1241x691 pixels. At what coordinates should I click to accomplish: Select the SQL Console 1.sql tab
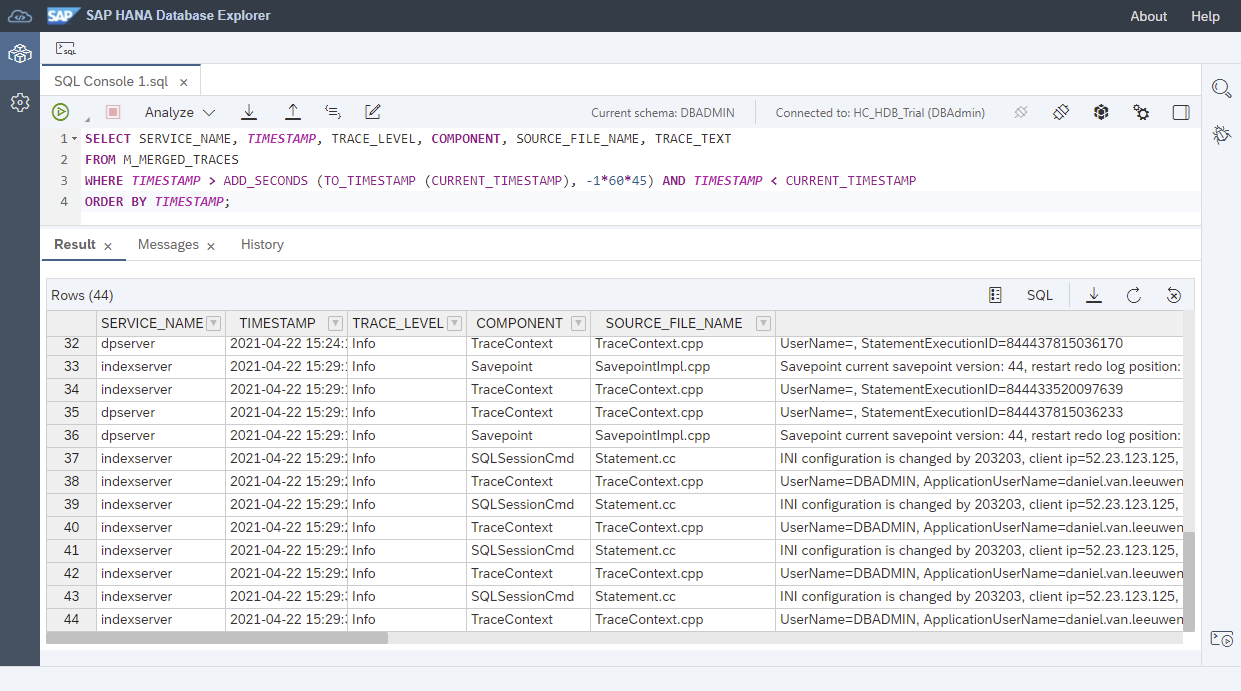pyautogui.click(x=111, y=81)
